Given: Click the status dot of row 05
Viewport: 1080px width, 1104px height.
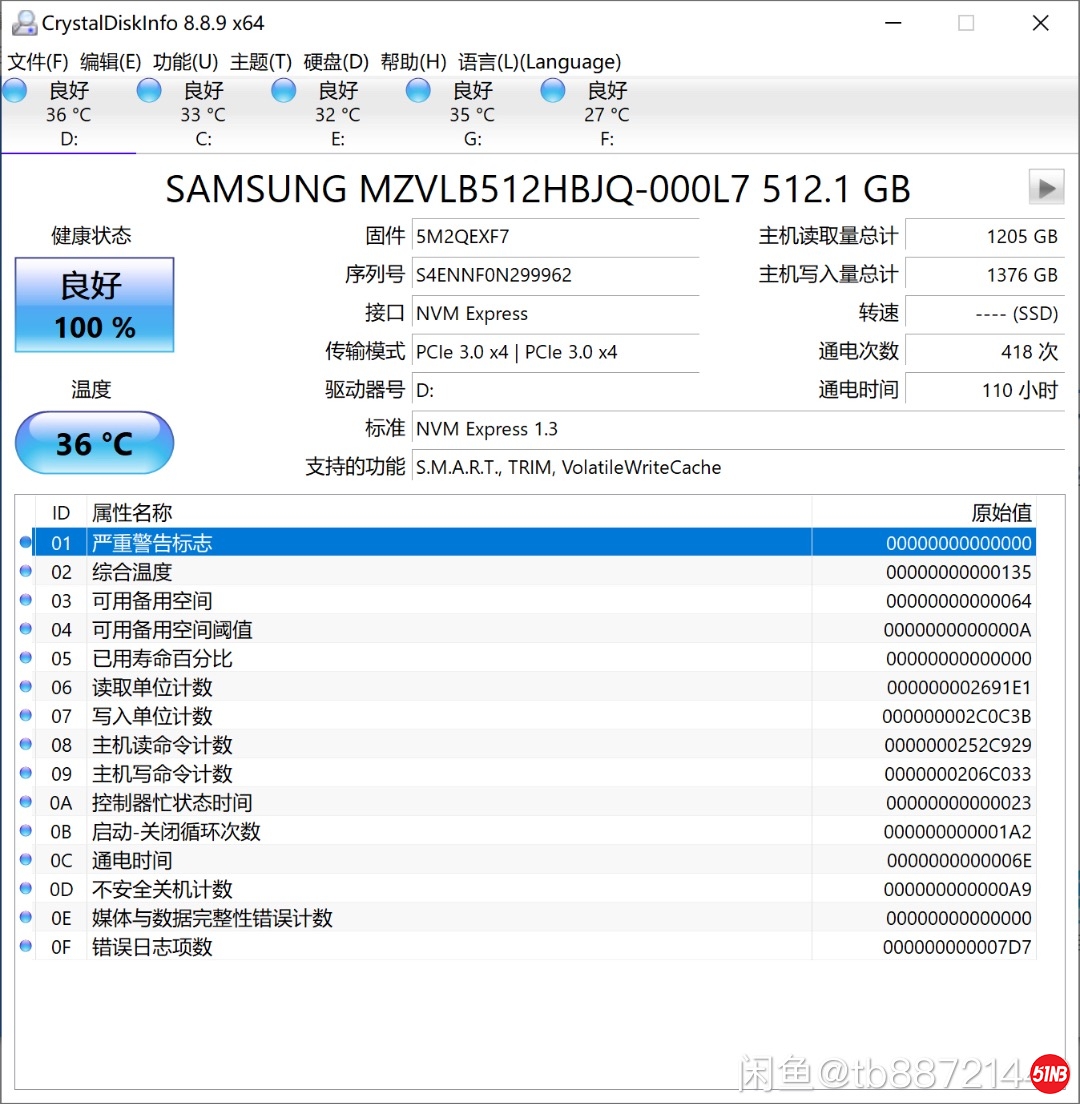Looking at the screenshot, I should pos(25,658).
